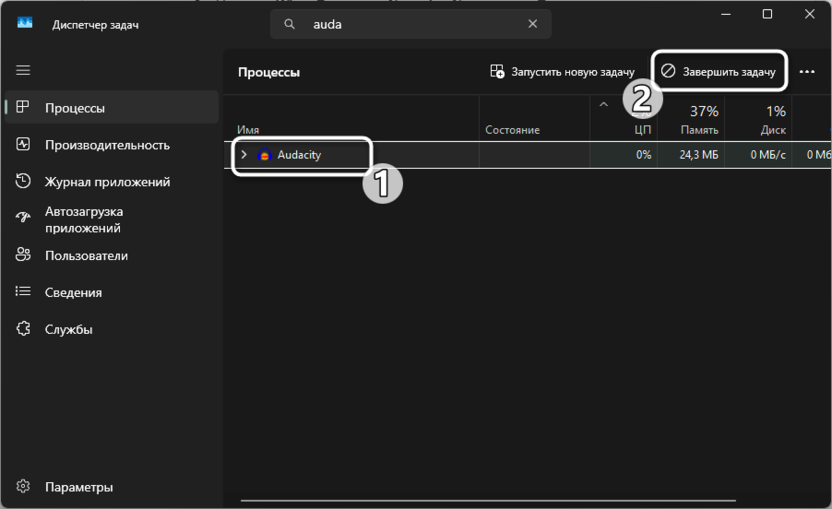Screen dimensions: 832x509
Task: Open the Журнал приложений history icon
Action: point(23,182)
